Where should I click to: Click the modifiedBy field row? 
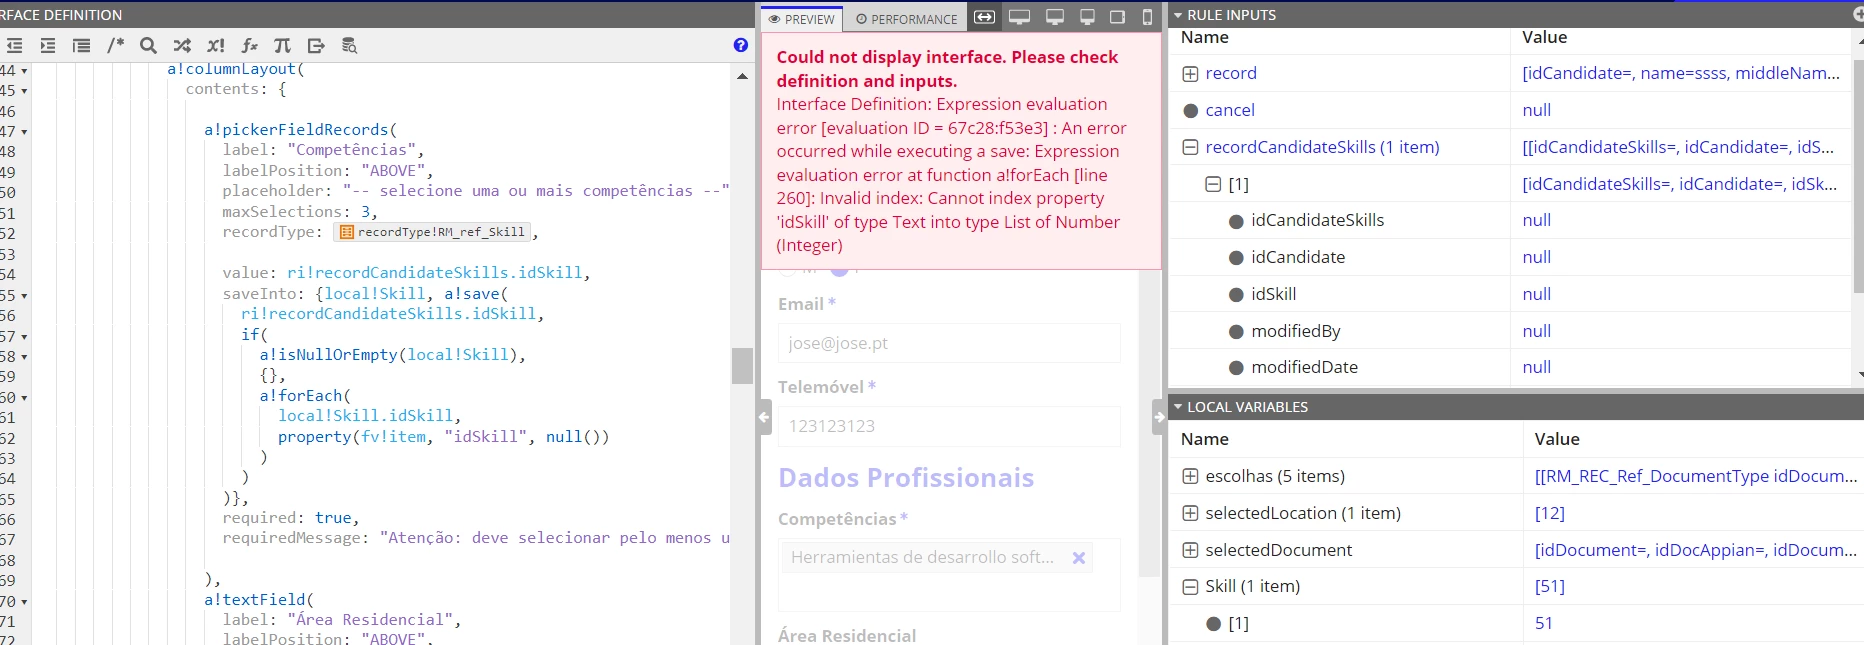tap(1510, 331)
